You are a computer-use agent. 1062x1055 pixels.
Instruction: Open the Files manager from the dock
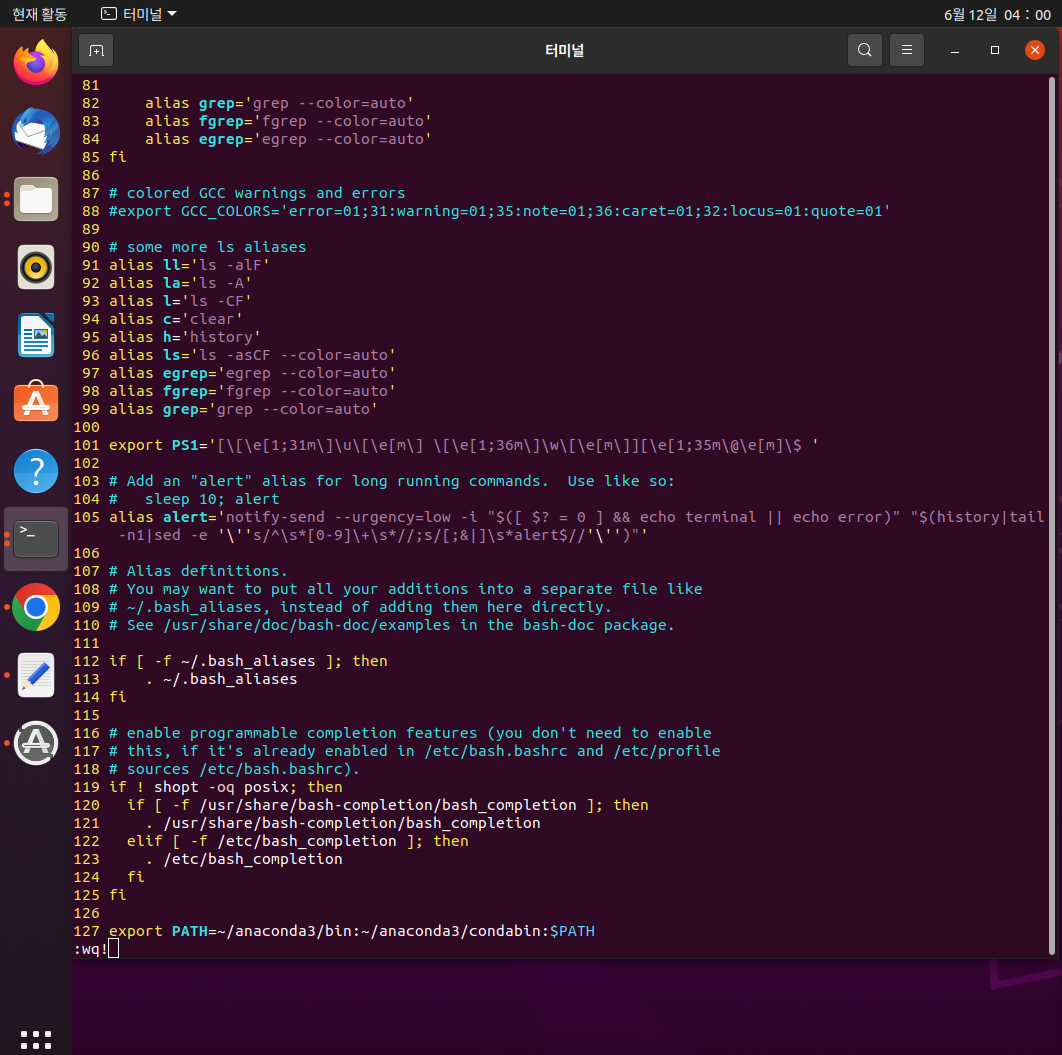pyautogui.click(x=36, y=199)
